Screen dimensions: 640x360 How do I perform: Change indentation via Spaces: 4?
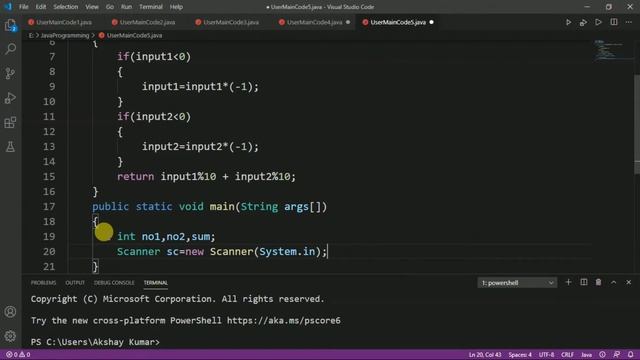[x=520, y=355]
